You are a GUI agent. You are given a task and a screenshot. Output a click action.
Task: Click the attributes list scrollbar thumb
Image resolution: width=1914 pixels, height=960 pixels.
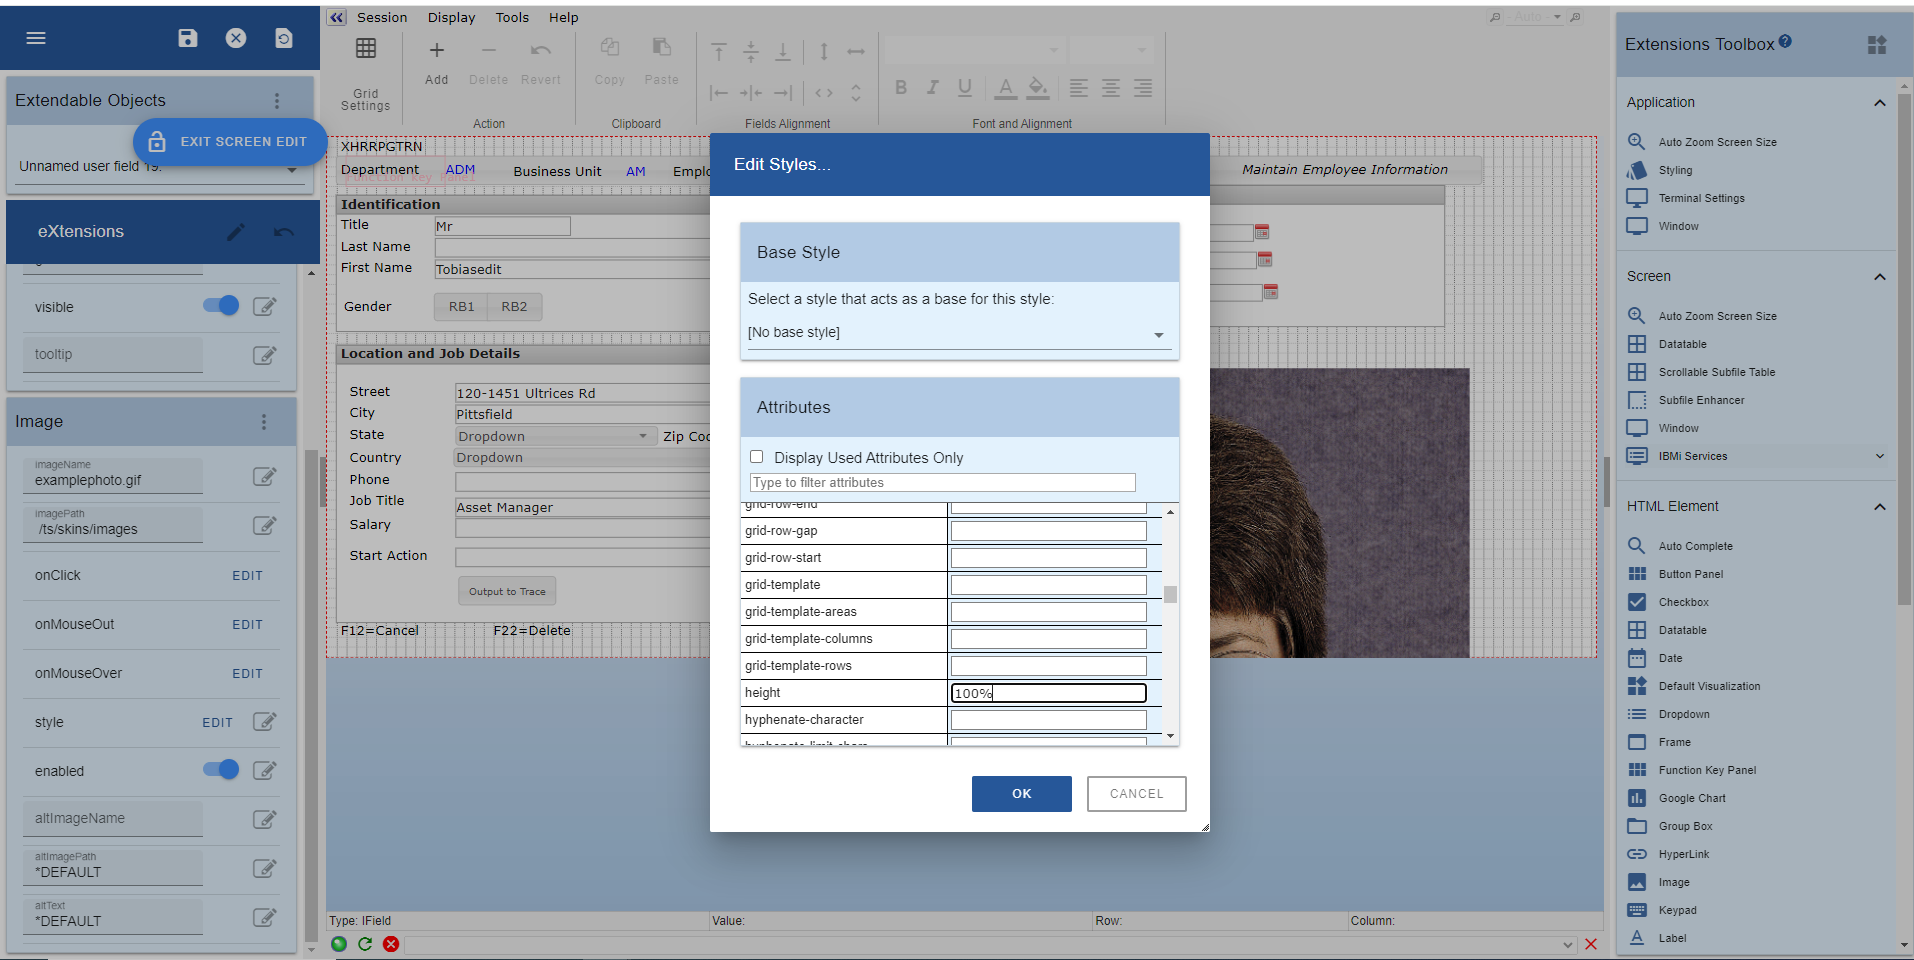(1170, 594)
